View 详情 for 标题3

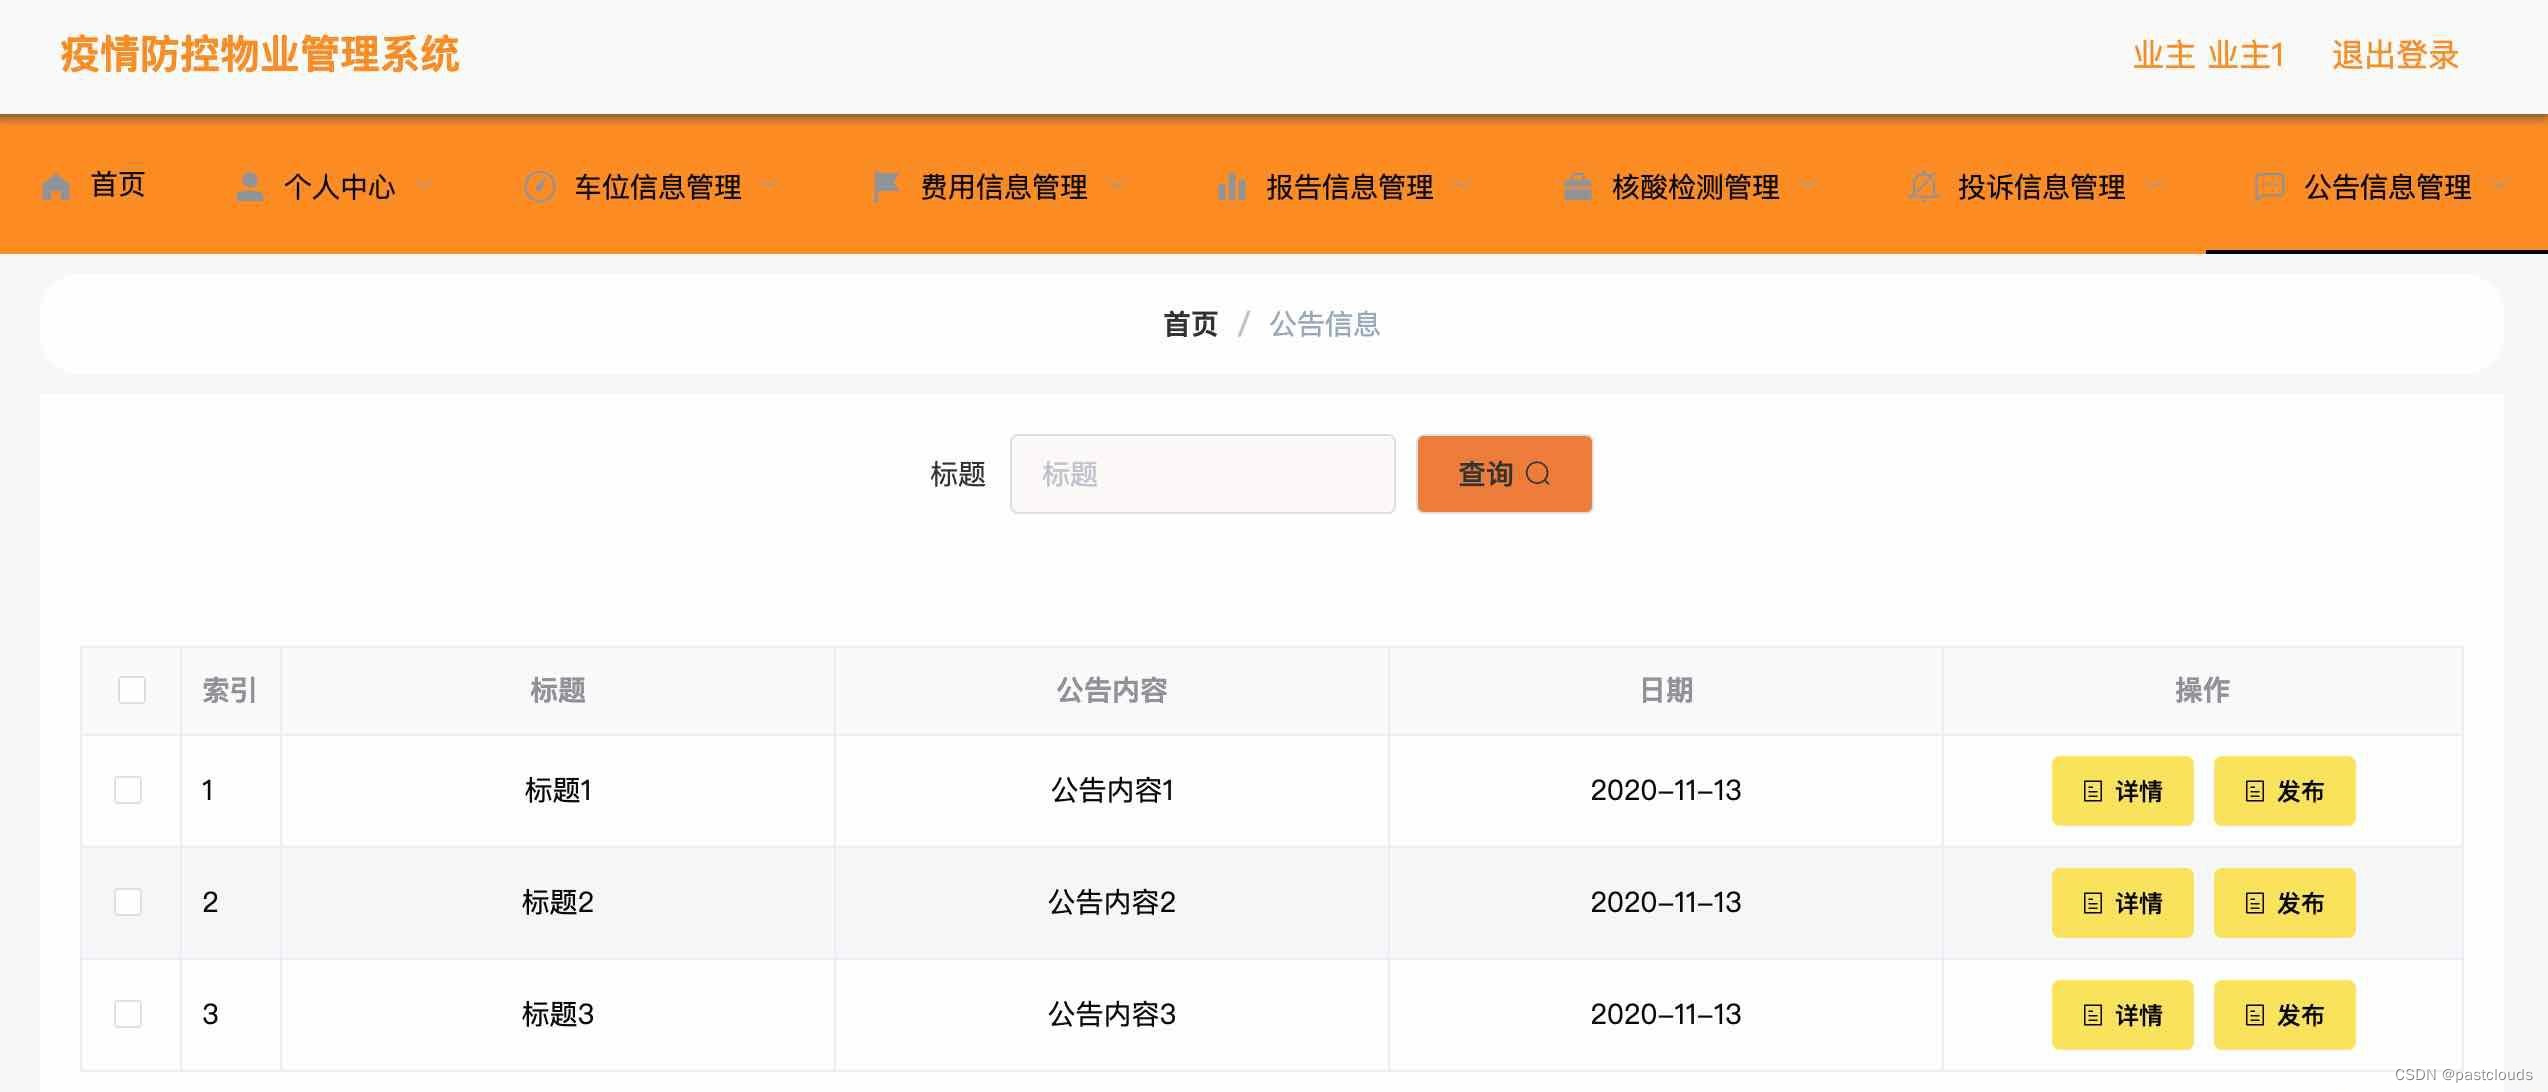pos(2122,1015)
